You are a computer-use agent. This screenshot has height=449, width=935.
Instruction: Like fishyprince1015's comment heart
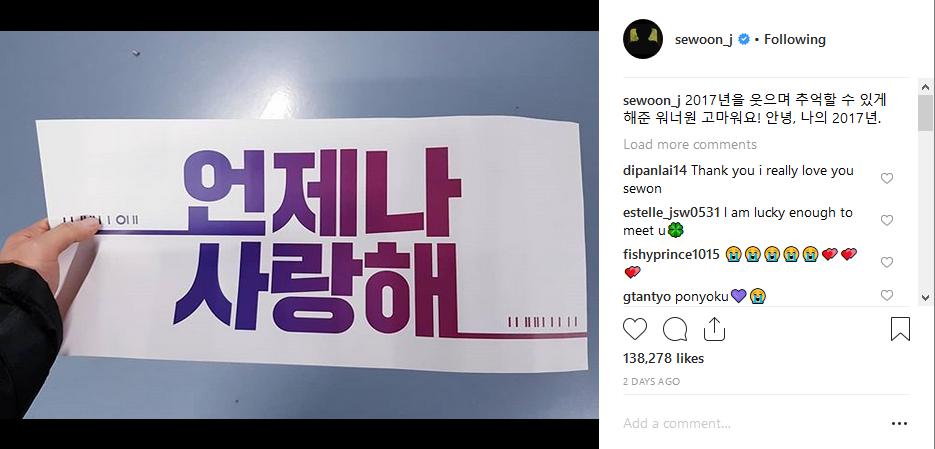pyautogui.click(x=887, y=262)
